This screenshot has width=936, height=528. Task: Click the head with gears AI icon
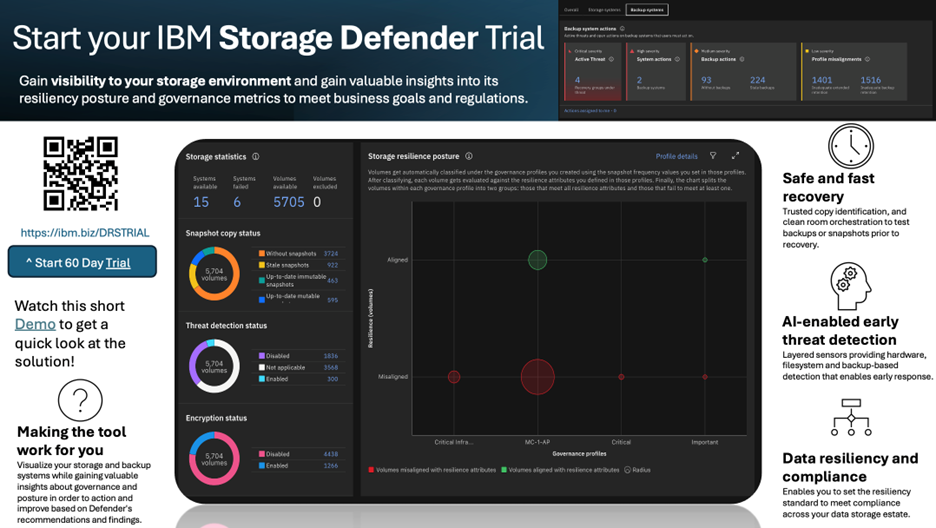pos(850,286)
